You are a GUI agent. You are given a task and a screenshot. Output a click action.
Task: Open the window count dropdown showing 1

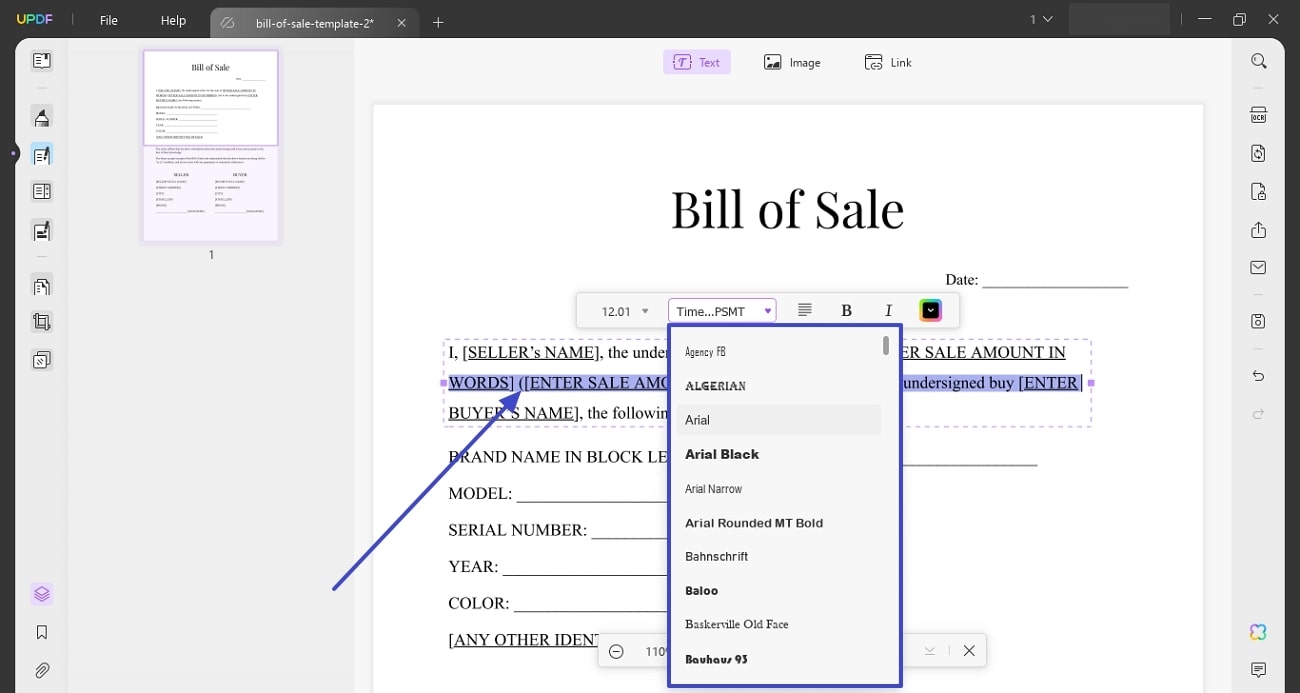click(1041, 19)
